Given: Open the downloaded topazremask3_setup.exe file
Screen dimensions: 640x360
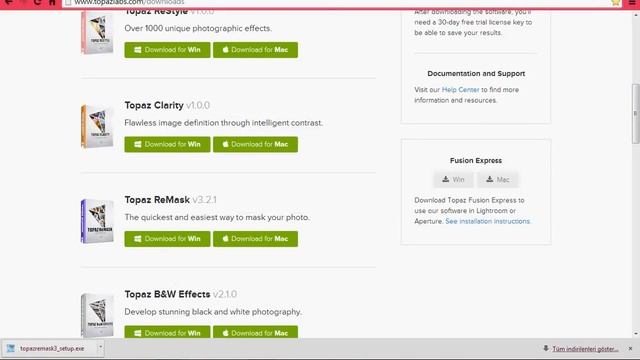Looking at the screenshot, I should (x=48, y=349).
